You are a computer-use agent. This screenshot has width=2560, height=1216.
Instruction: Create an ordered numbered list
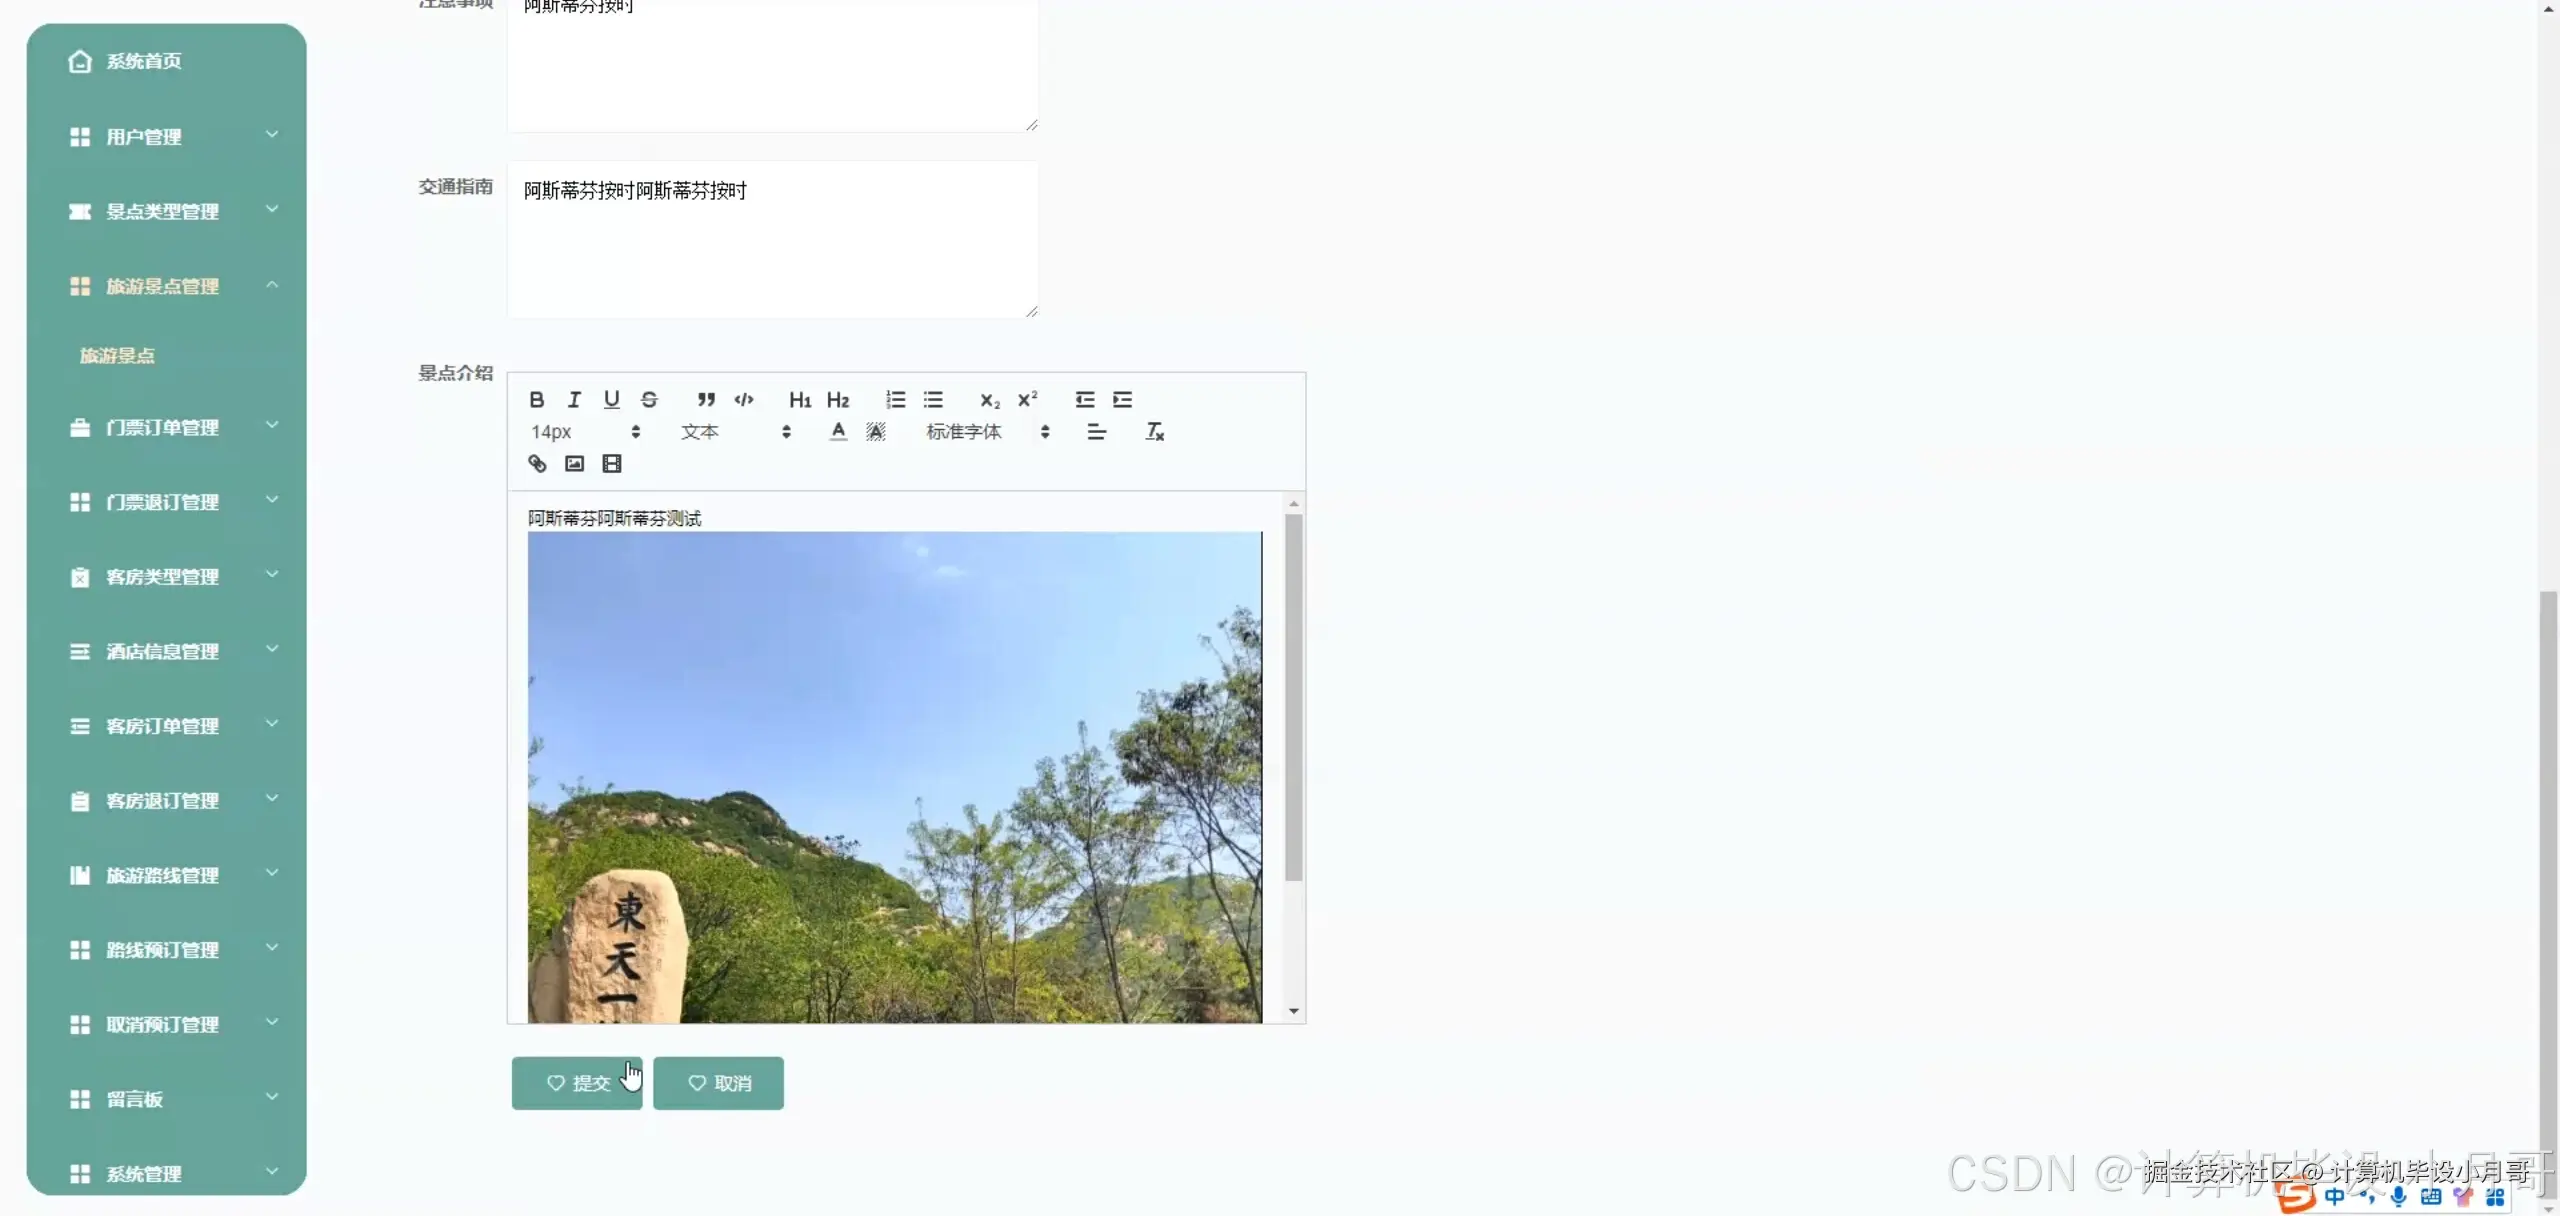point(895,400)
